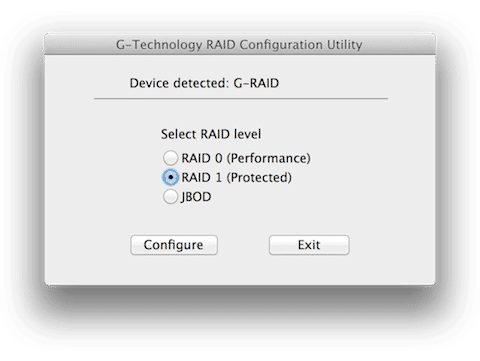Click the JBOD label text
This screenshot has width=480, height=361.
point(196,197)
